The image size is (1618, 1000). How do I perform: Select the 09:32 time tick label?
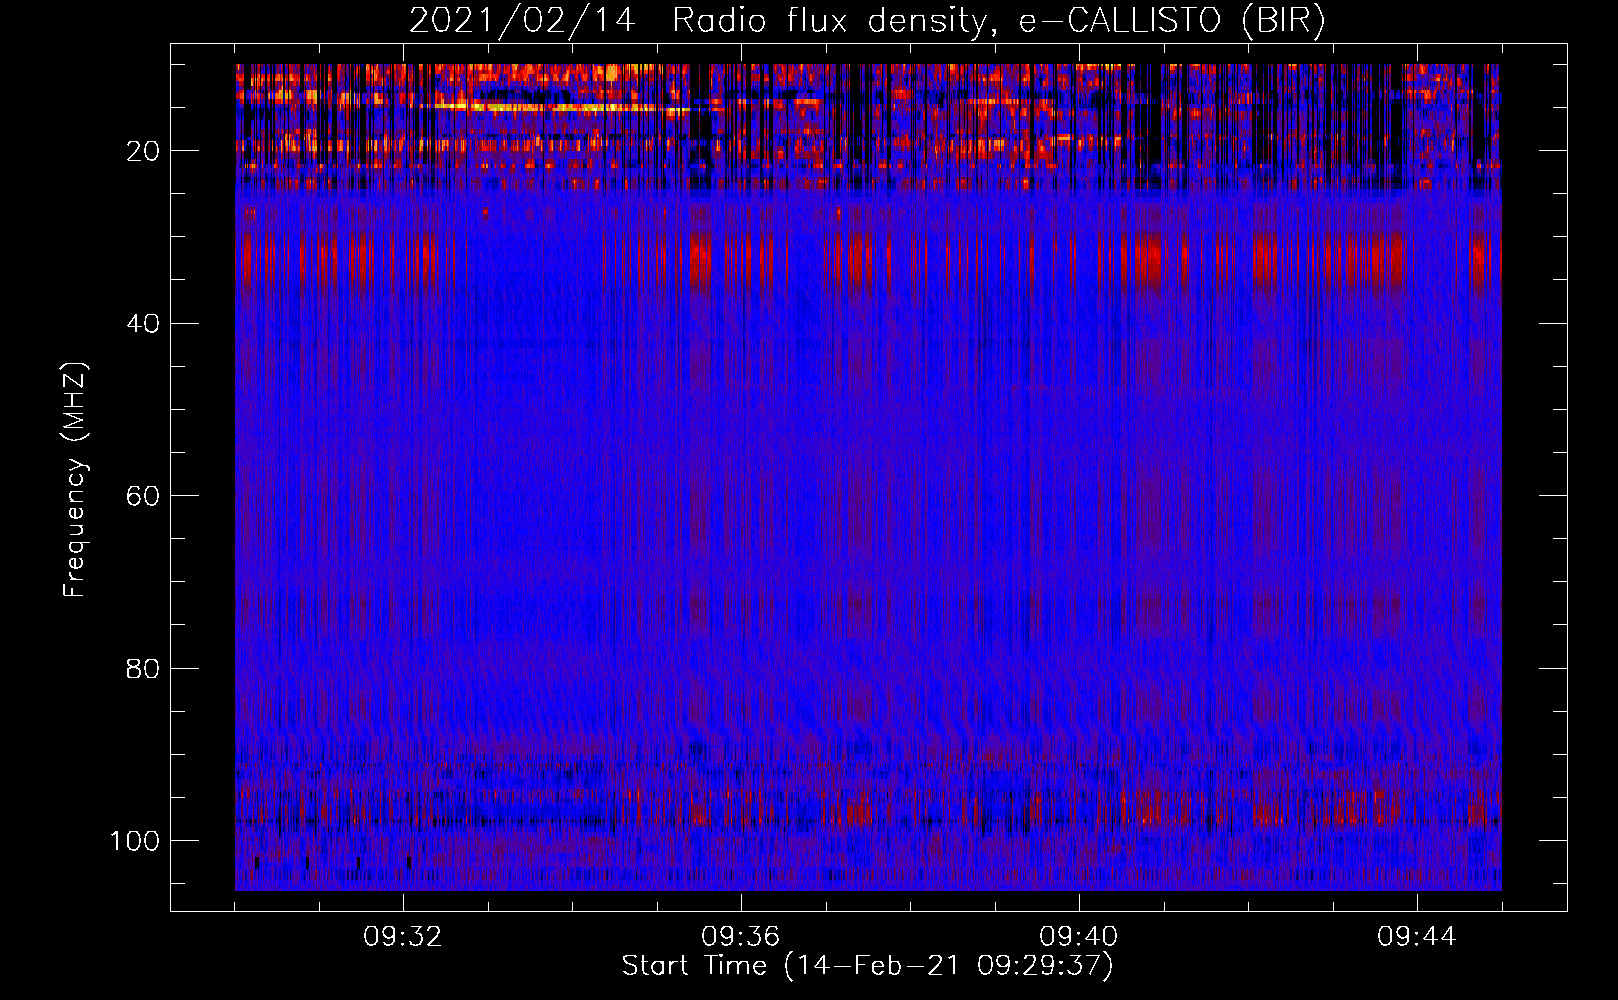tap(403, 937)
